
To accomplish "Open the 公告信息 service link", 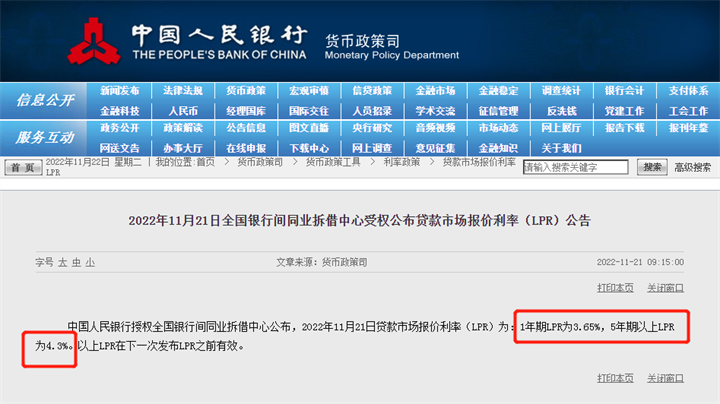I will click(246, 128).
